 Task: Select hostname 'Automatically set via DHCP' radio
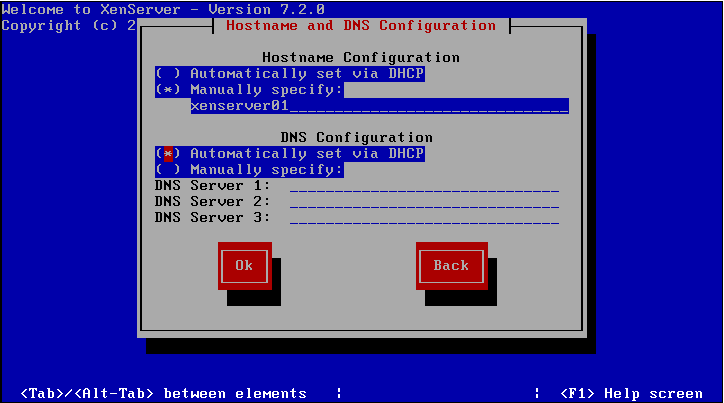[290, 74]
